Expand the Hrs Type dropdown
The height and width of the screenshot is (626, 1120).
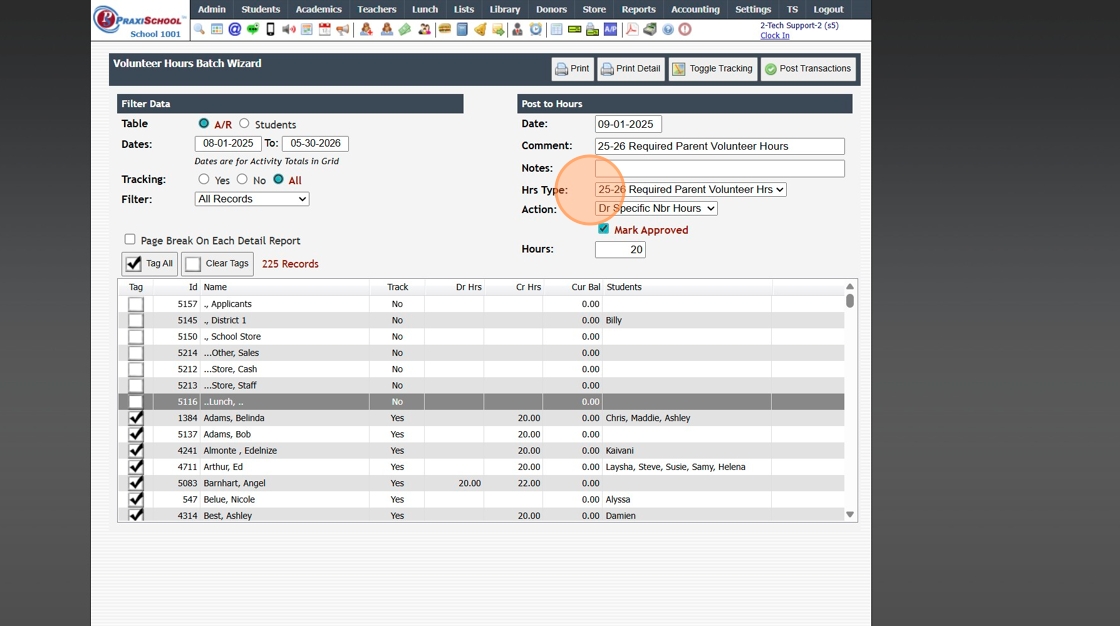[690, 189]
